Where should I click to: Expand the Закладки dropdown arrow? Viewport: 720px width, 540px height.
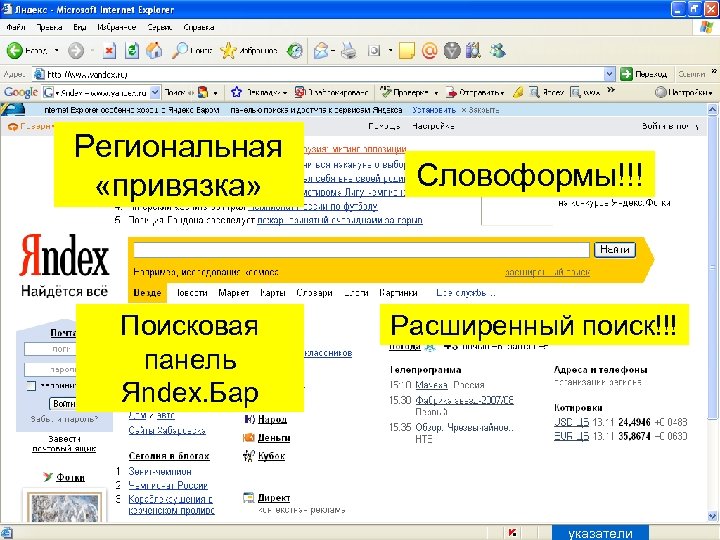[x=285, y=93]
